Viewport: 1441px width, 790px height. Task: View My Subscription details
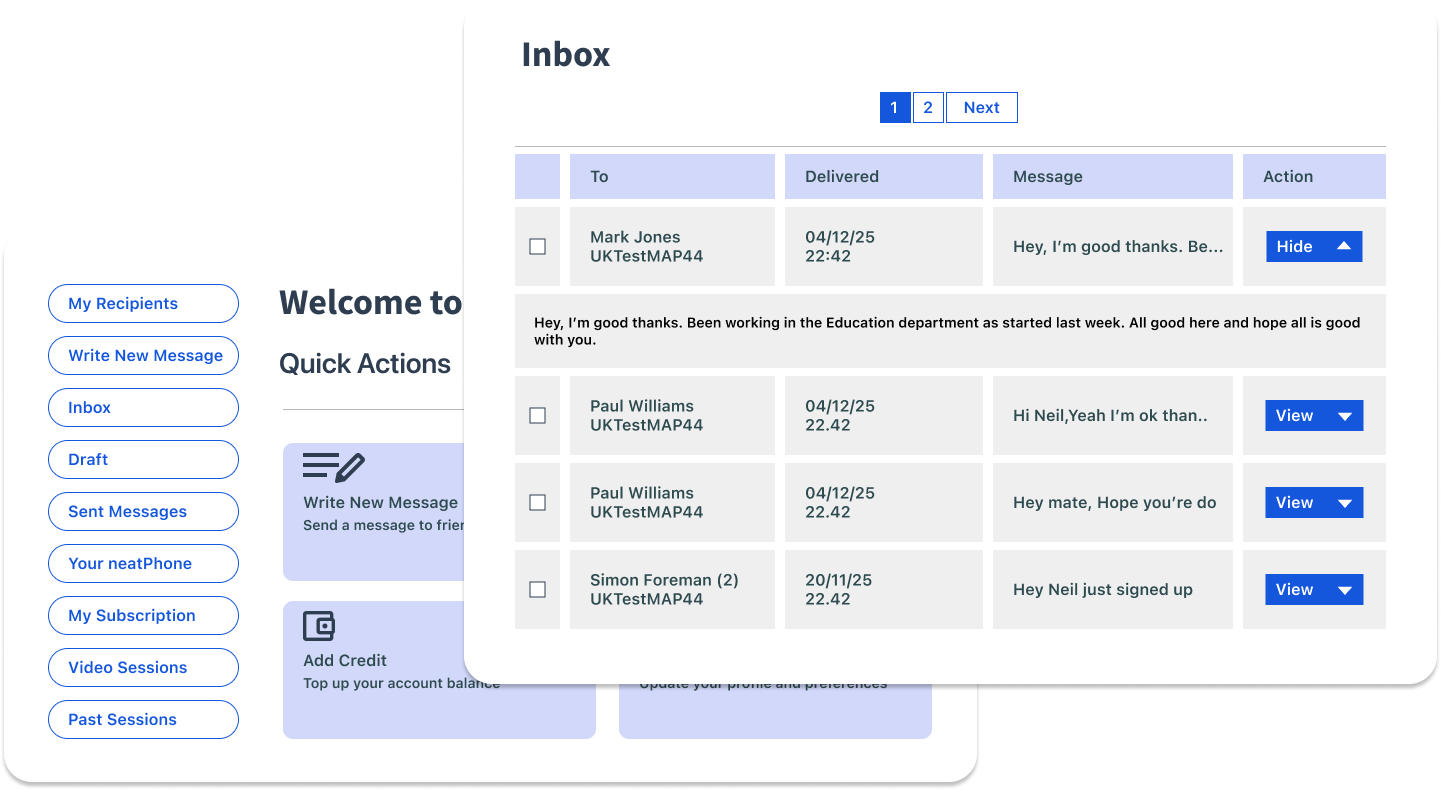coord(143,615)
